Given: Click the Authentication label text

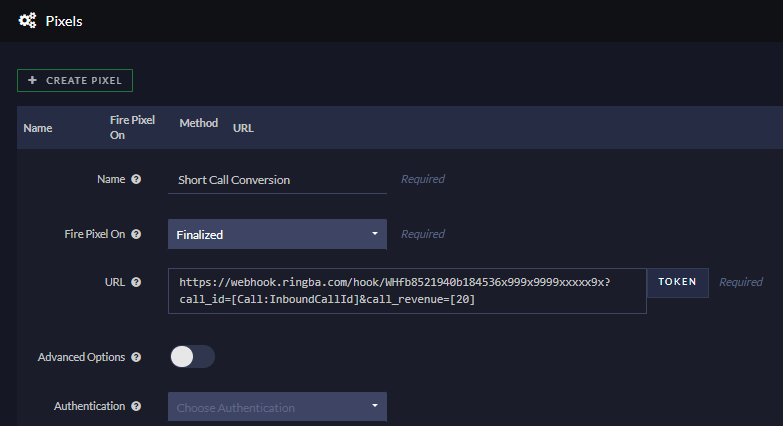Looking at the screenshot, I should coord(89,406).
